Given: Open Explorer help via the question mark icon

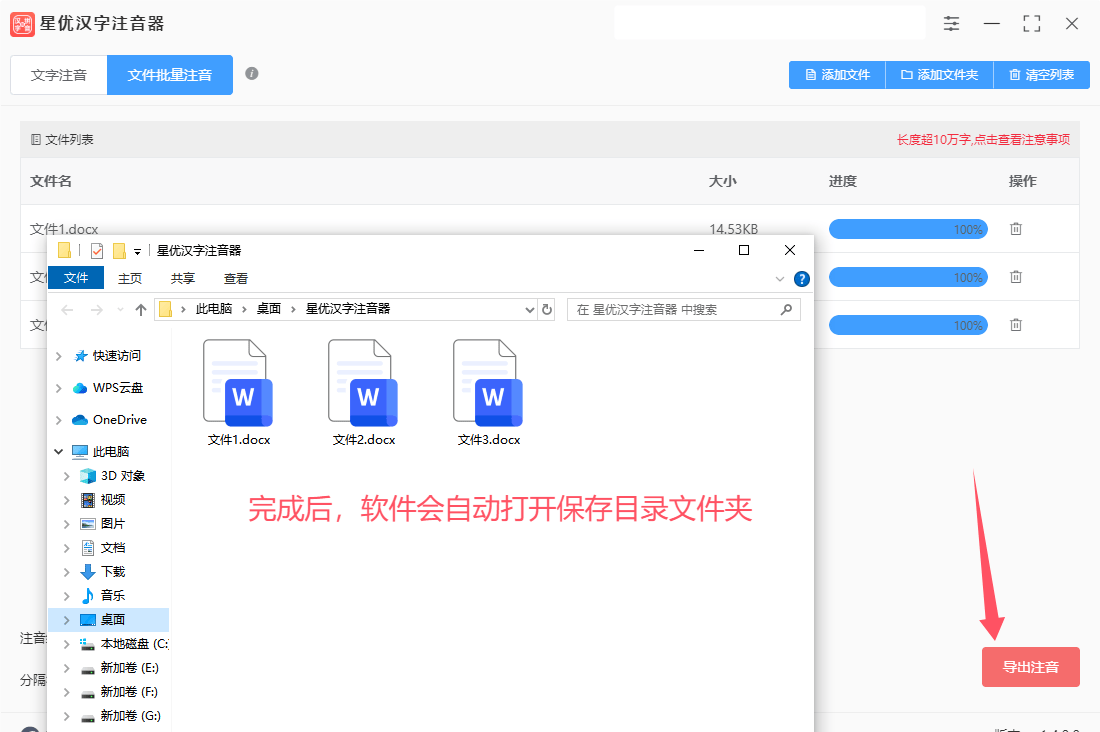Looking at the screenshot, I should tap(801, 279).
